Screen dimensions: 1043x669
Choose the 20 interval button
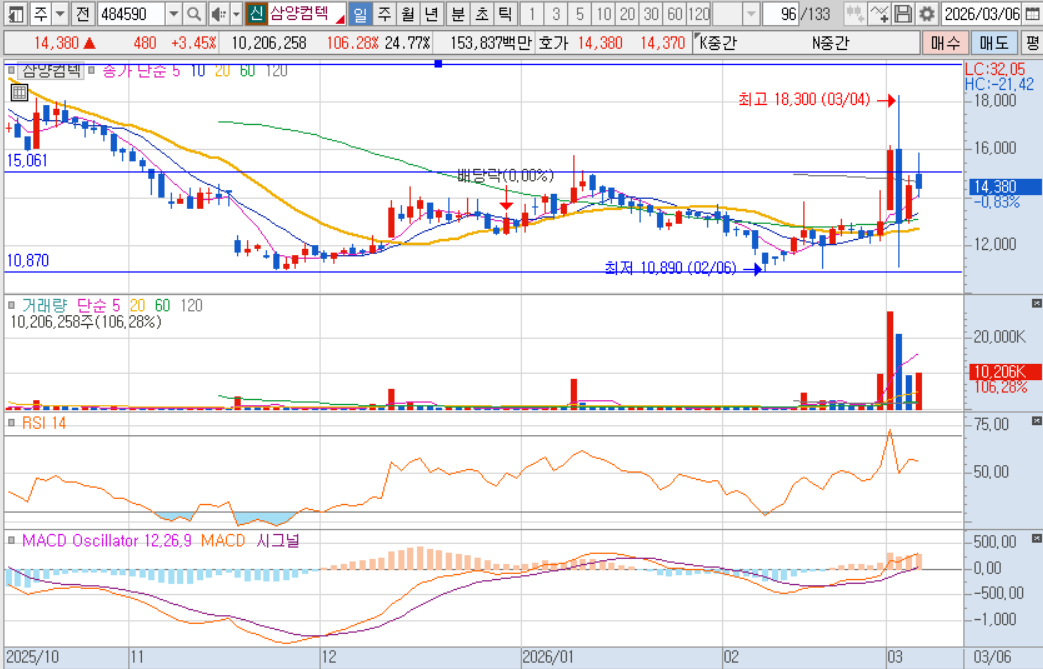[x=627, y=13]
